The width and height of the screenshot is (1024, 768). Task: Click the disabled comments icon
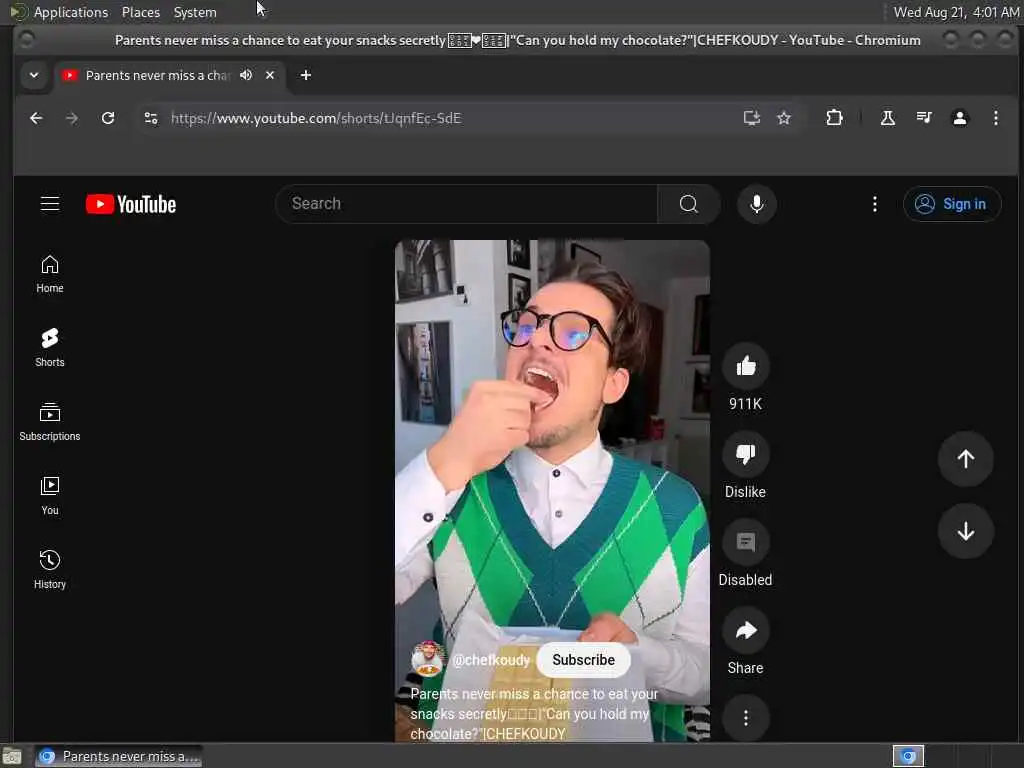(745, 542)
